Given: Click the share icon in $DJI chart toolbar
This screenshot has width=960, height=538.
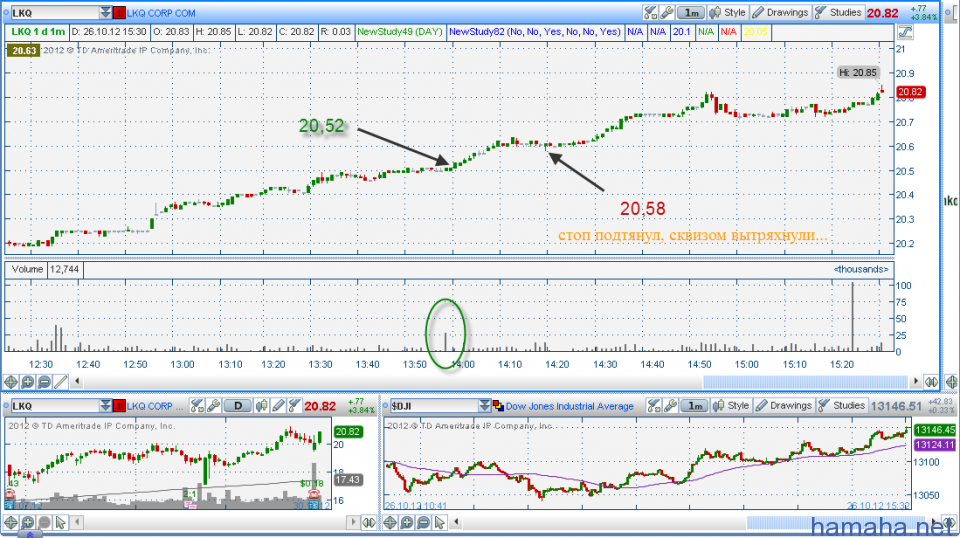Looking at the screenshot, I should tap(654, 406).
